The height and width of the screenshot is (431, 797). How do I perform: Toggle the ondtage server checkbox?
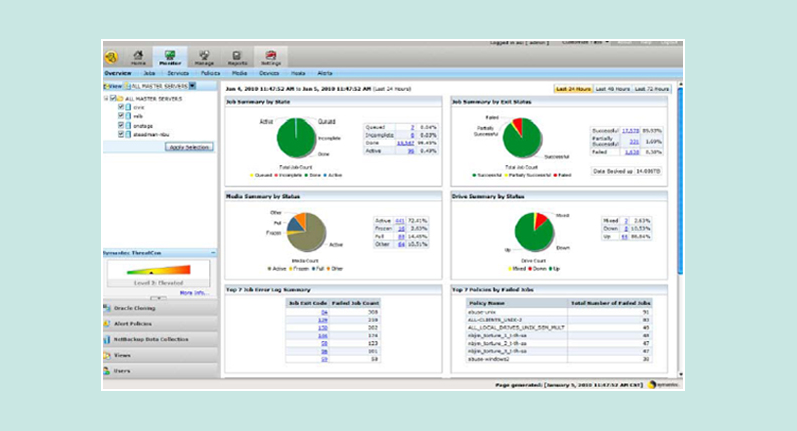(x=121, y=126)
